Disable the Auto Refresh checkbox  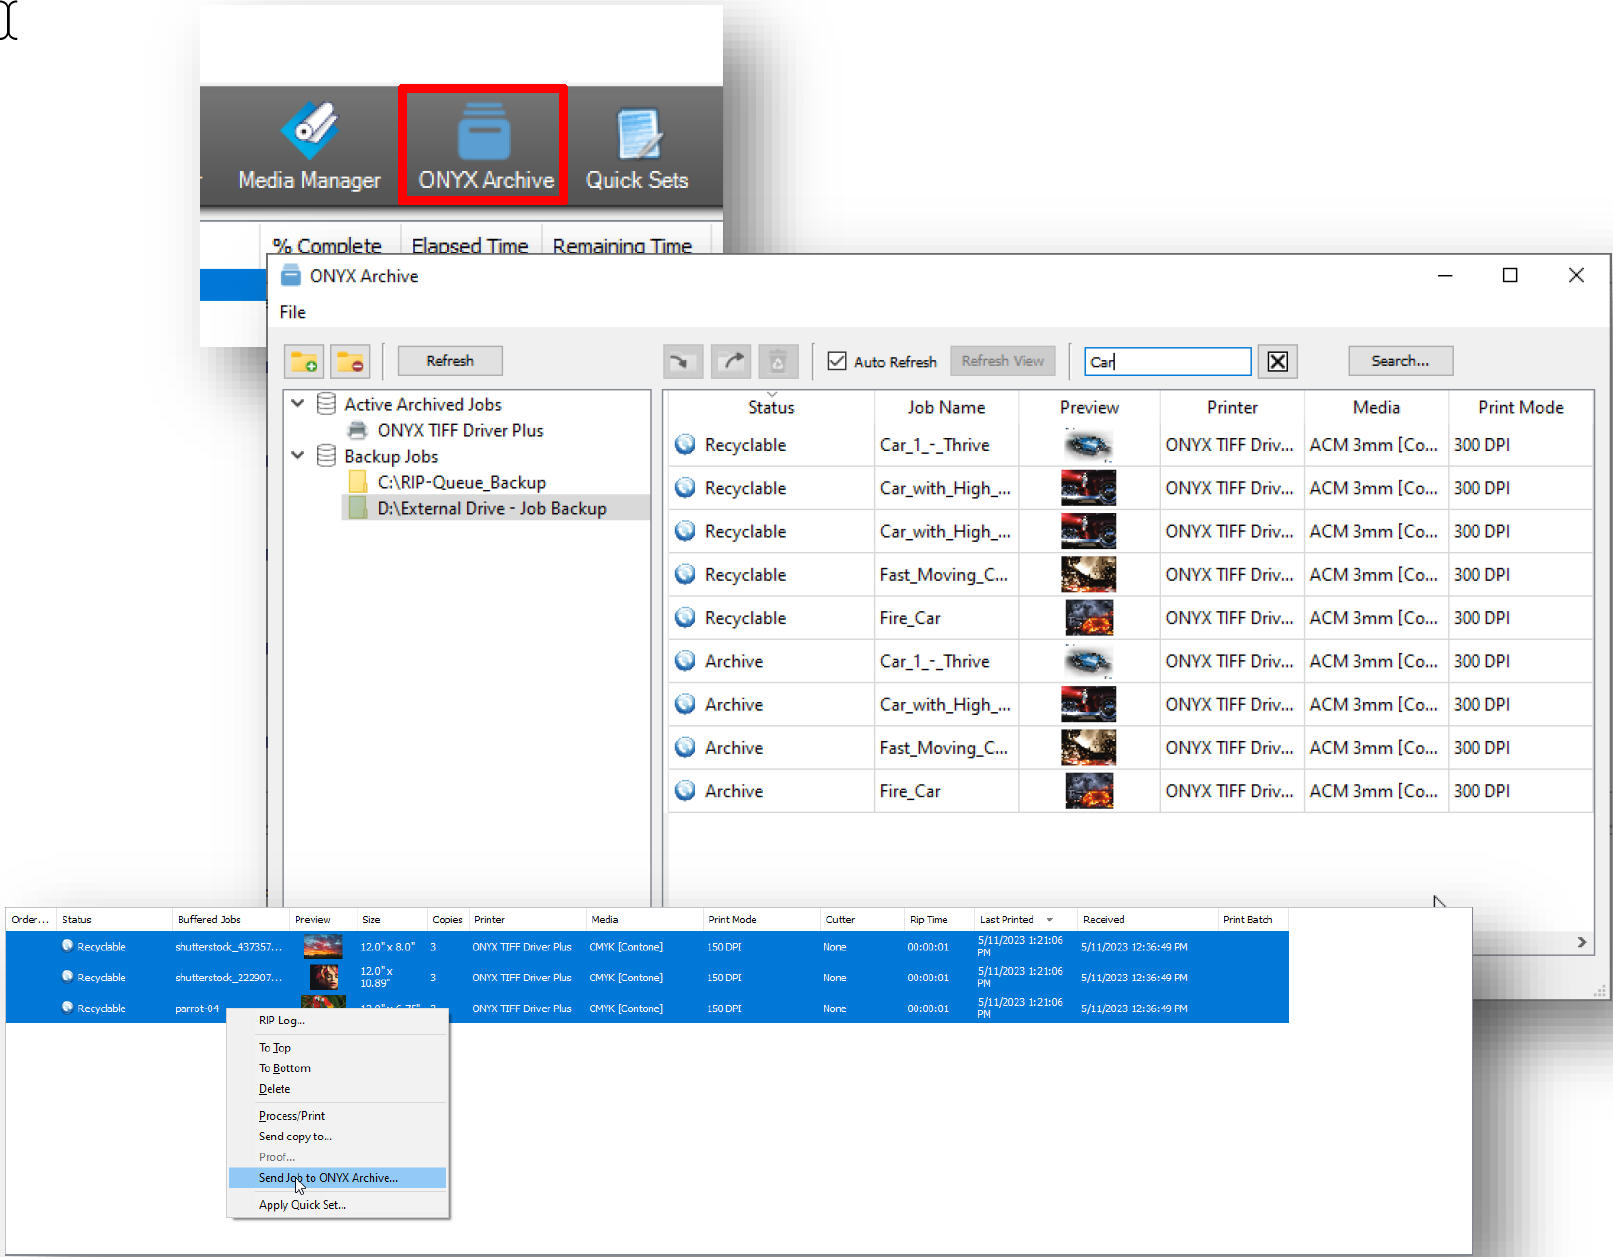pyautogui.click(x=838, y=361)
